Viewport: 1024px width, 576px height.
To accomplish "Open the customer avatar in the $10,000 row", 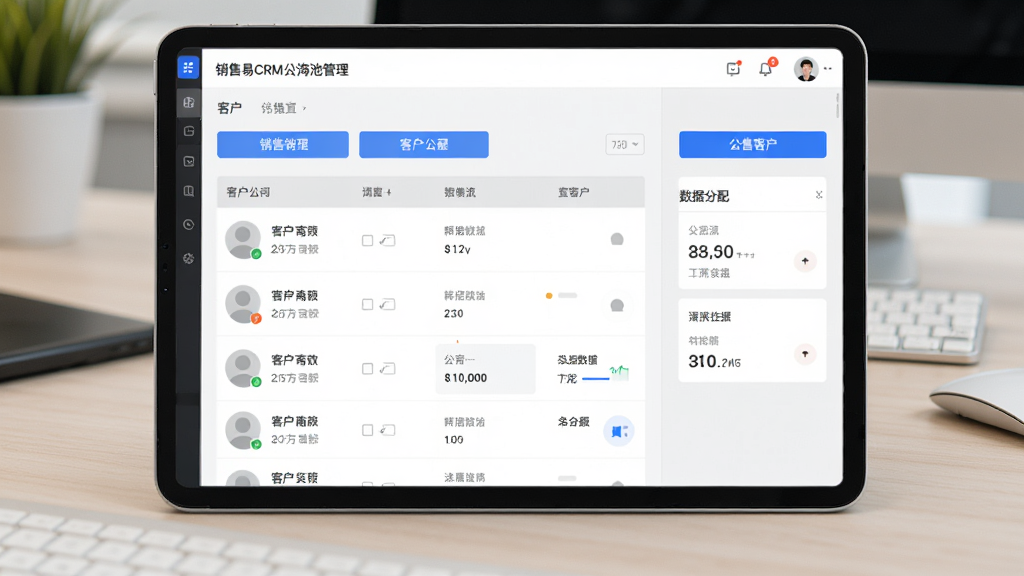I will pos(243,368).
